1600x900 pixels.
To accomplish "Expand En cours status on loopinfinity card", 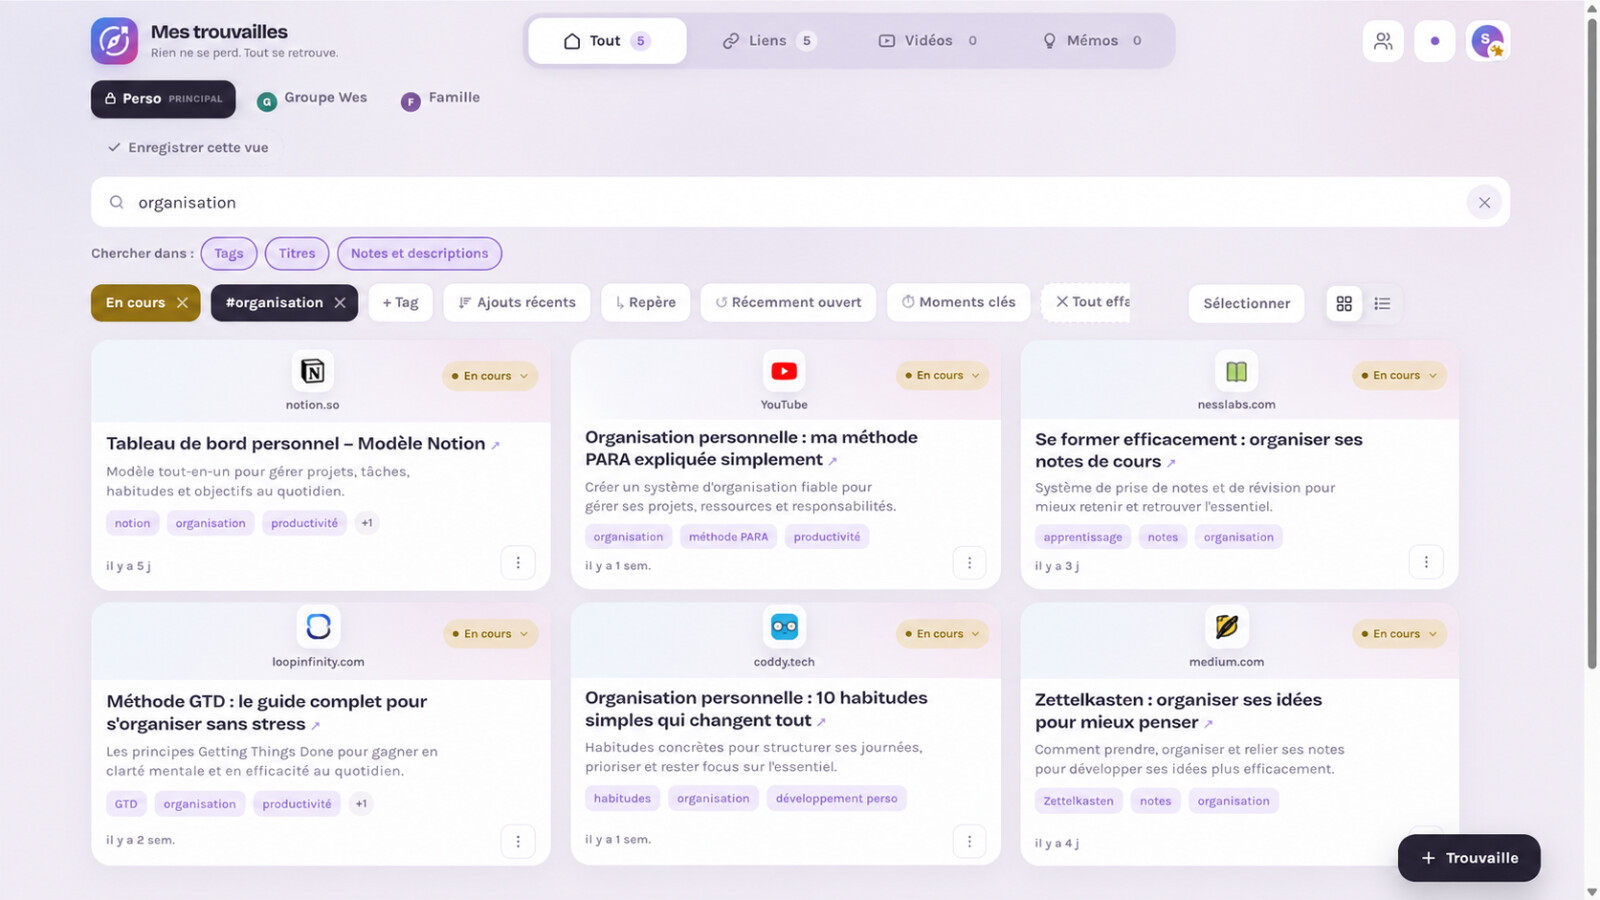I will tap(490, 634).
